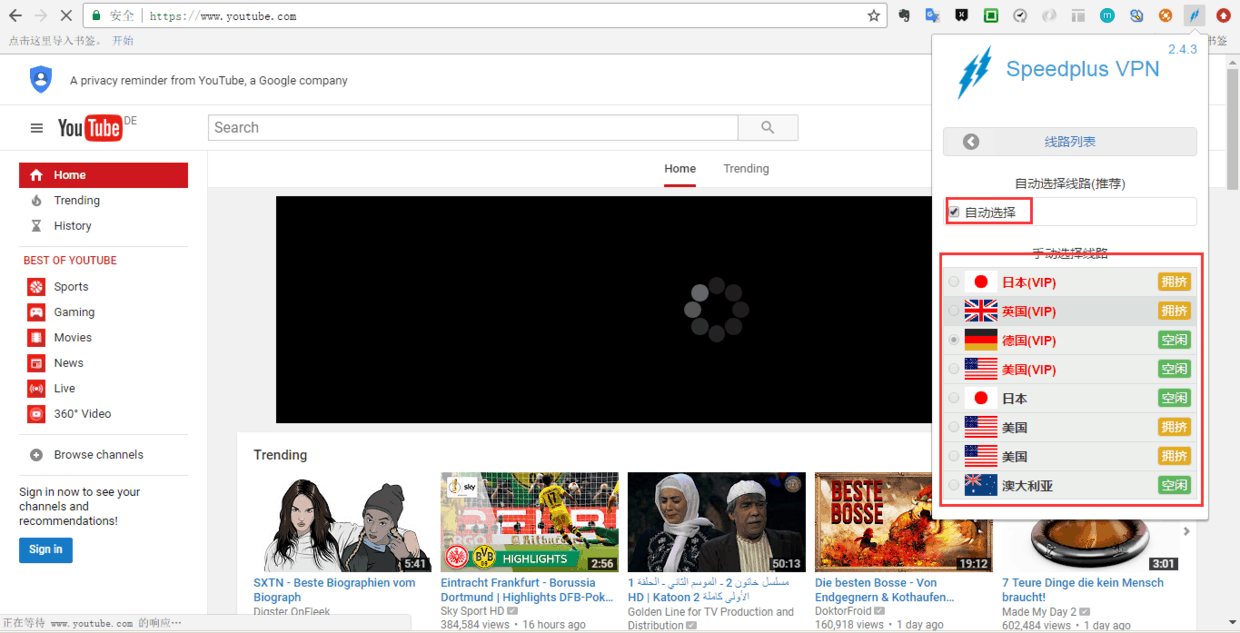Click back arrow in VPN route list
Viewport: 1240px width, 633px height.
[971, 142]
